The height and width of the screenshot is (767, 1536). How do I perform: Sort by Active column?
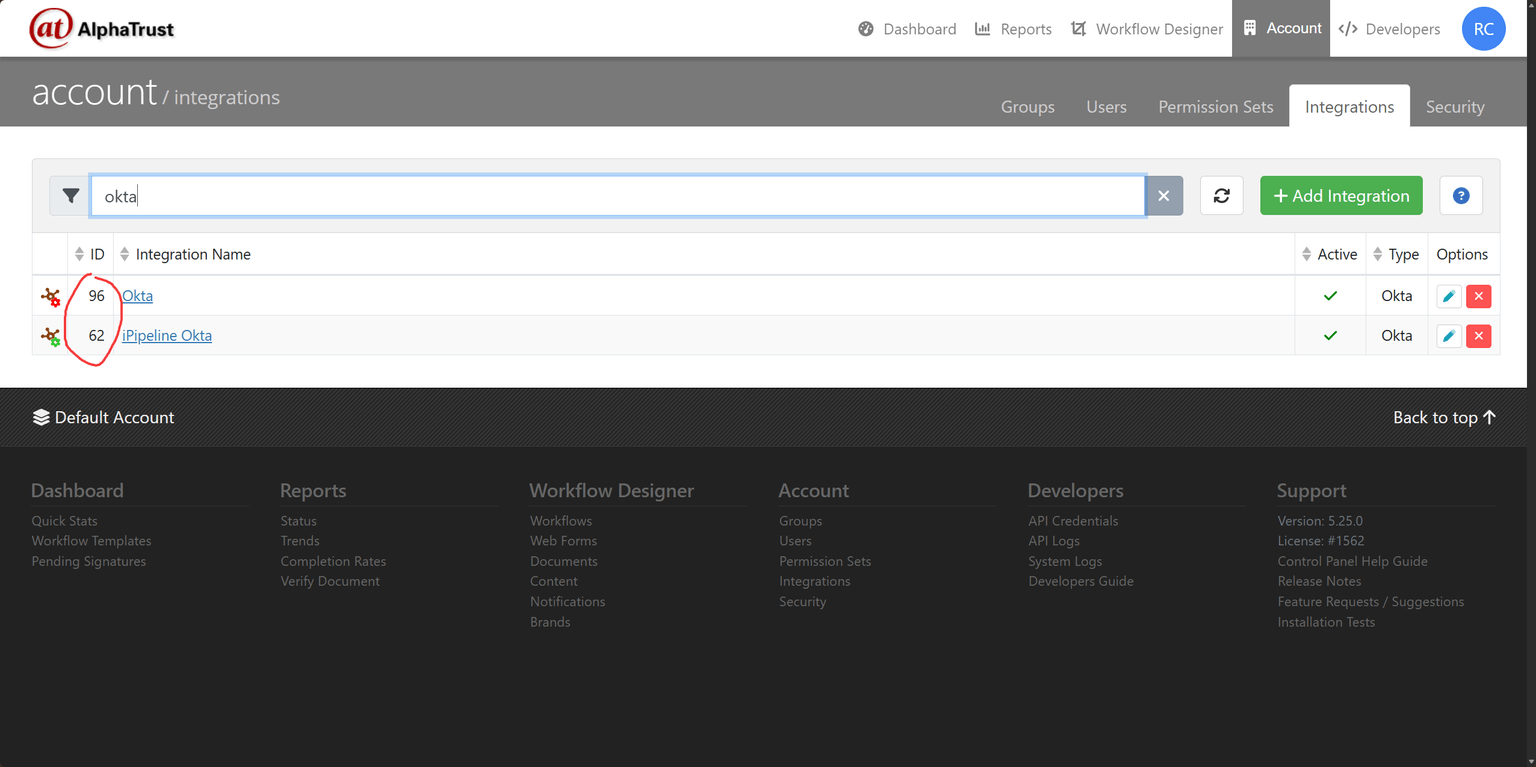coord(1329,254)
